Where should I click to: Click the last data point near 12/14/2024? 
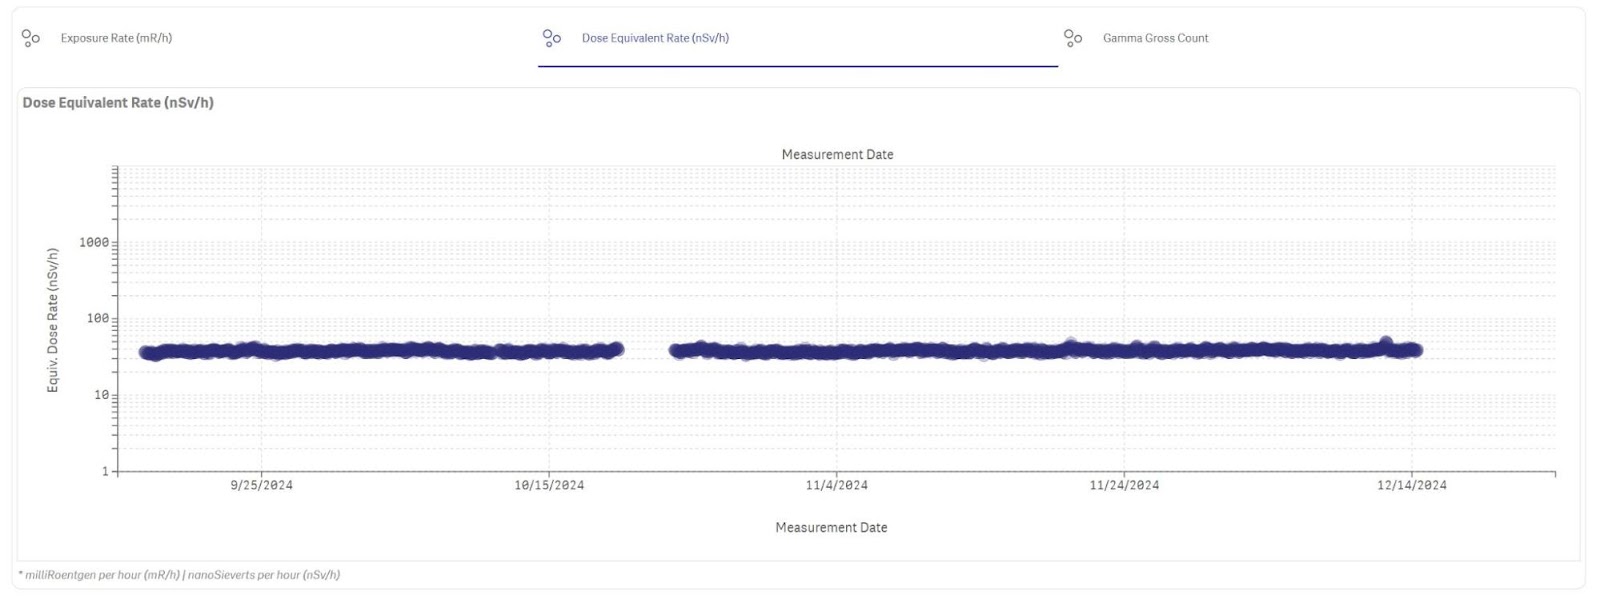coord(1415,350)
